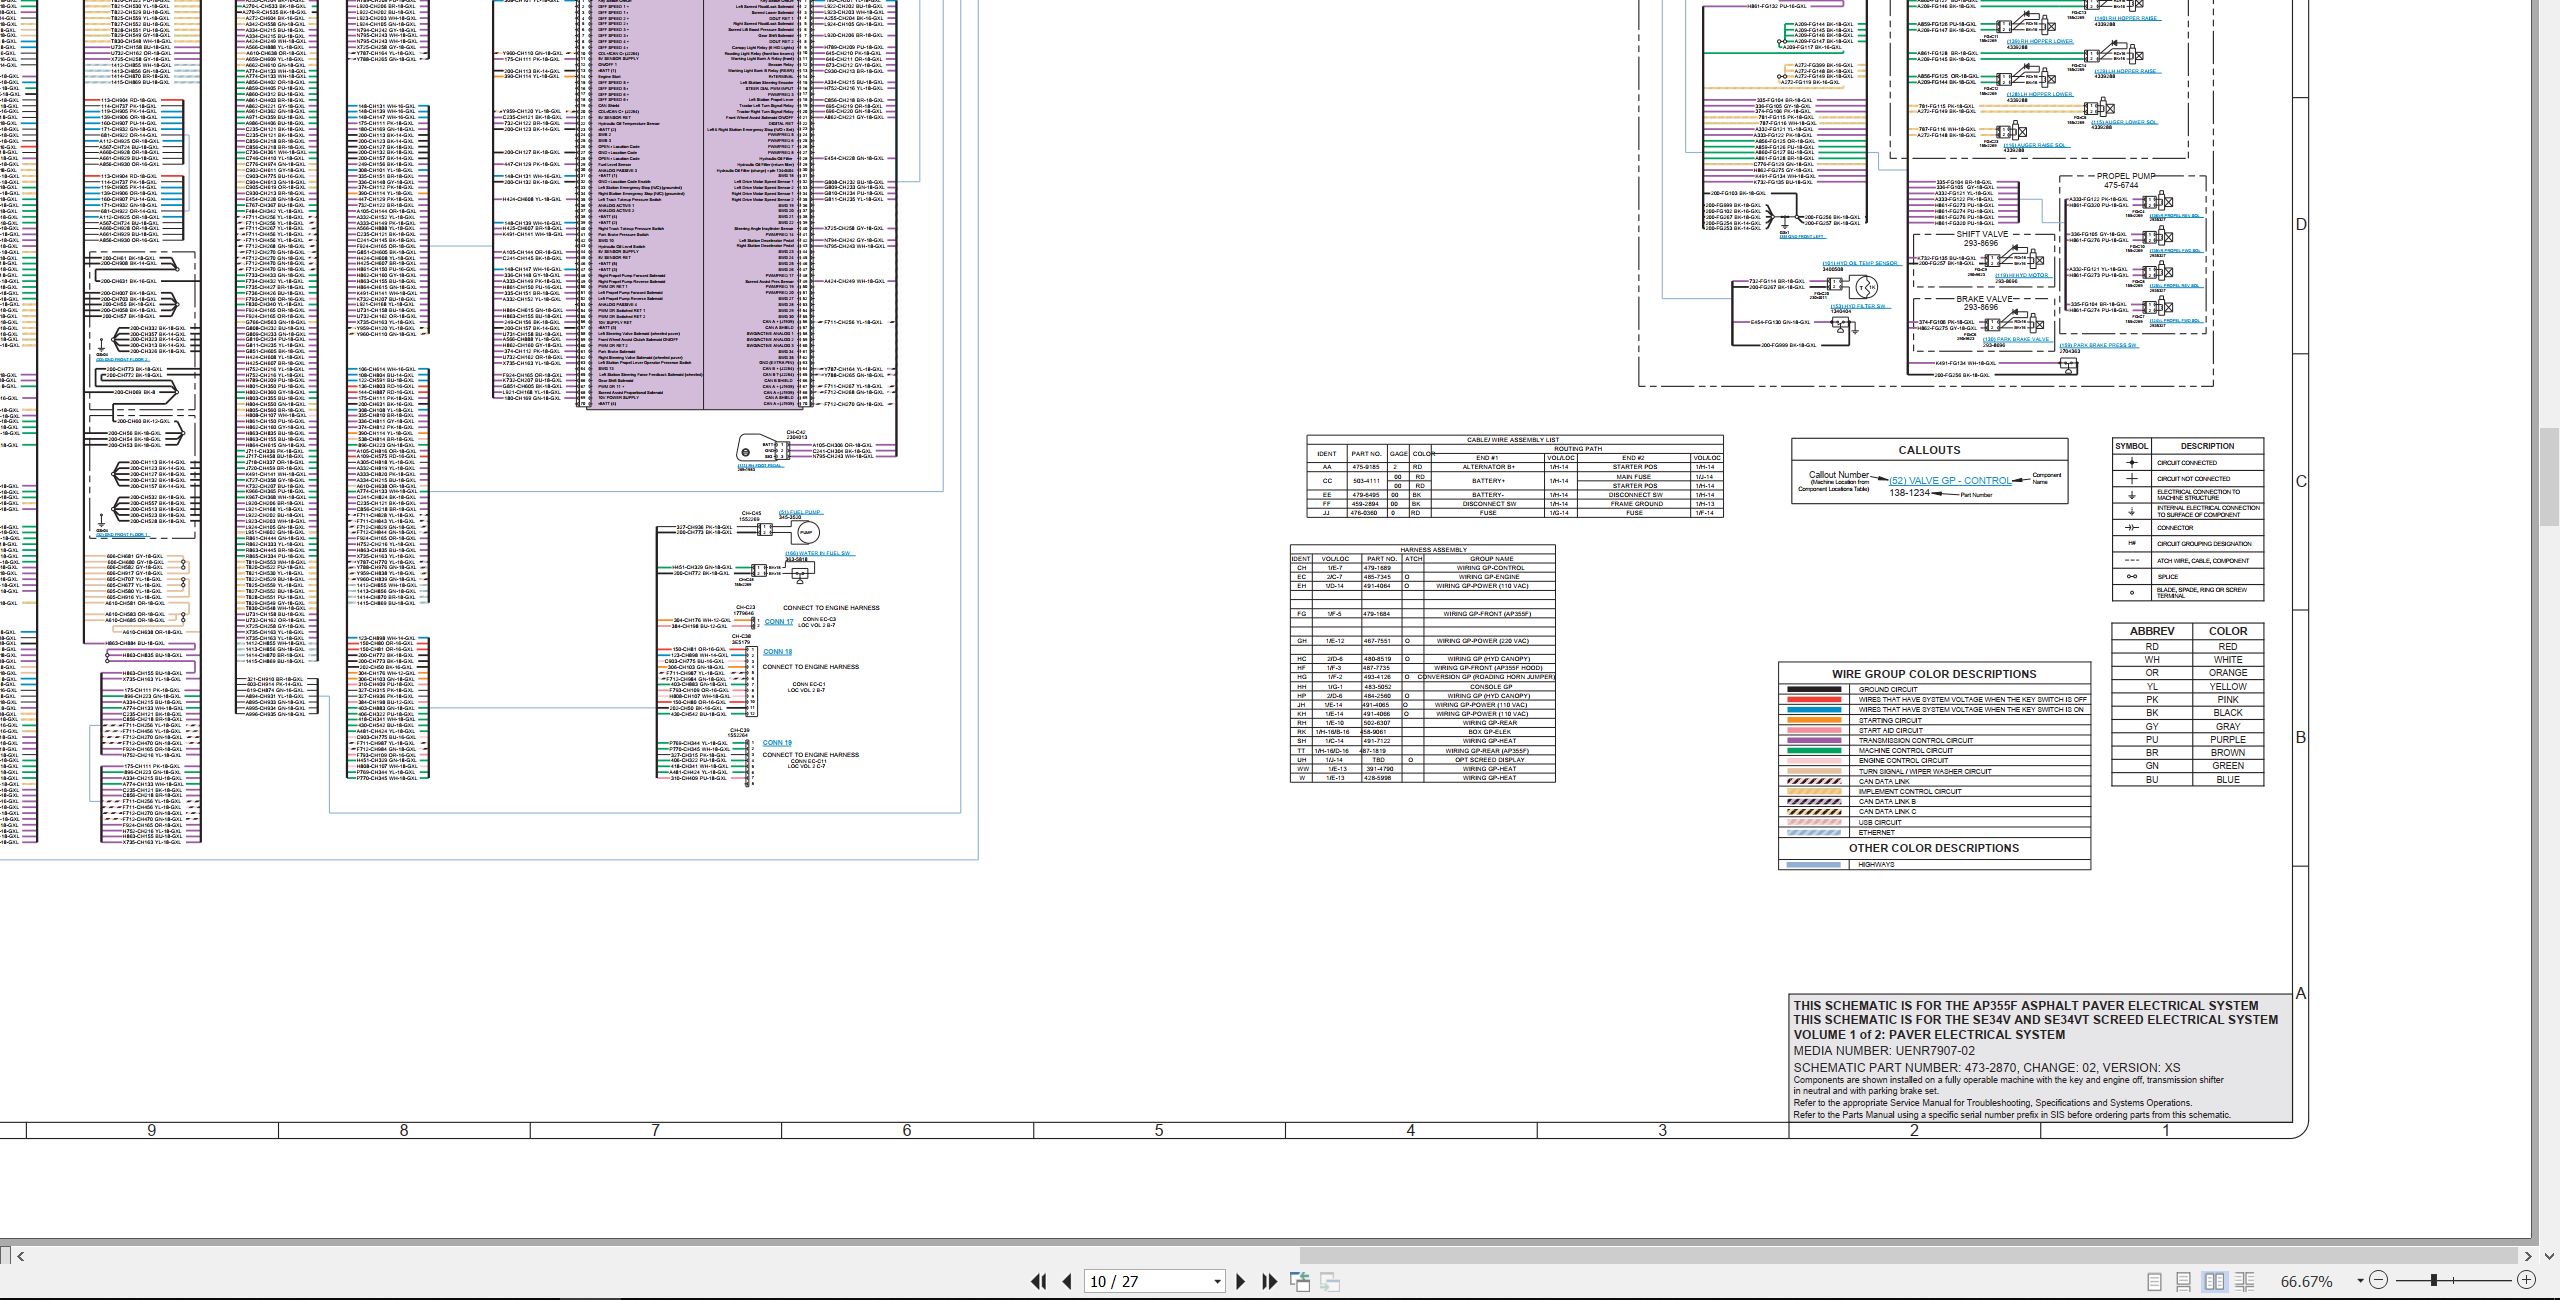
Task: Click the PURPLE color row in abbreviation table
Action: 2188,740
